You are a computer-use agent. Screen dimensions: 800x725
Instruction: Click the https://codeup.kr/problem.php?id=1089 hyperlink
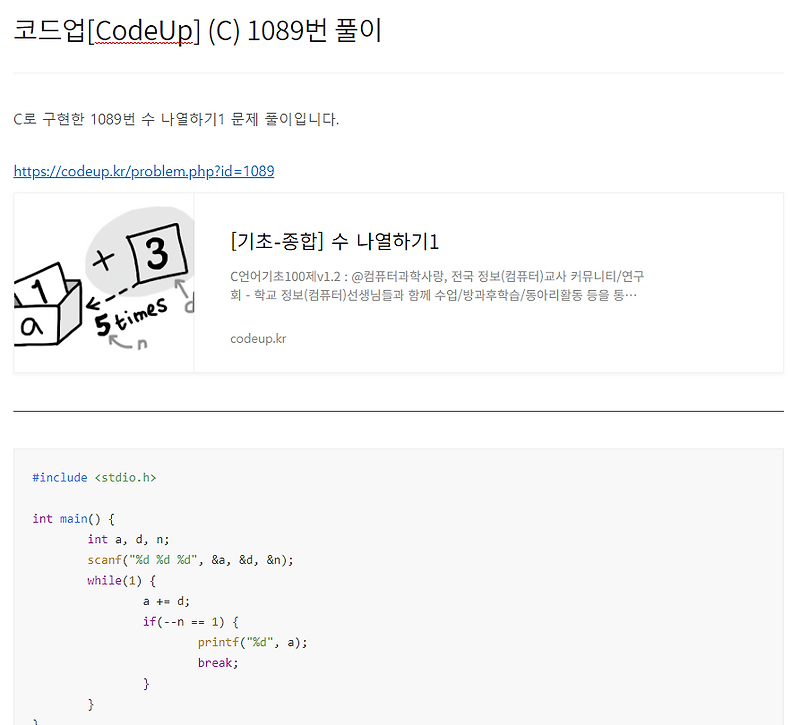(x=143, y=171)
